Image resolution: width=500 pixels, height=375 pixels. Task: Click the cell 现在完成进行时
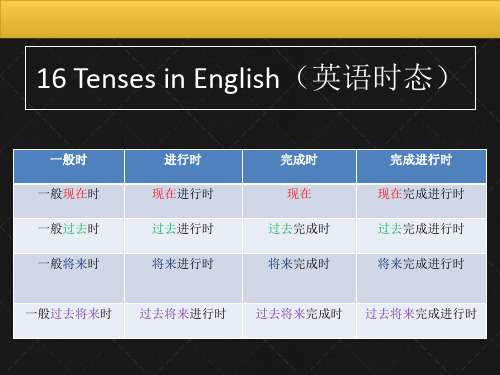(421, 201)
